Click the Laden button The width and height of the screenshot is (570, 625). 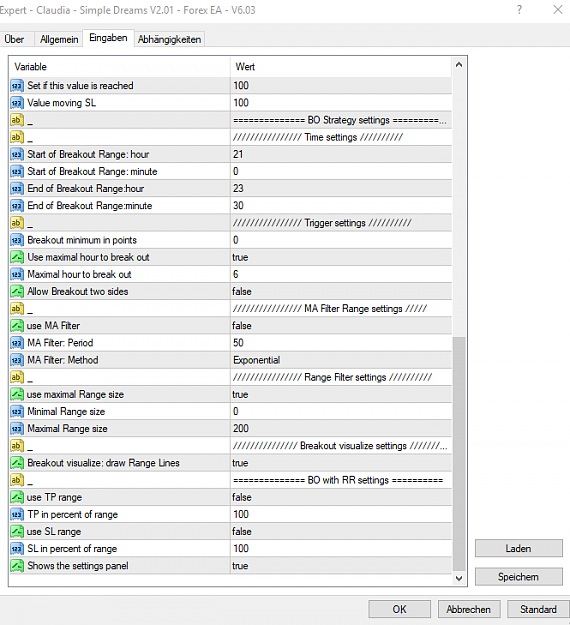519,548
